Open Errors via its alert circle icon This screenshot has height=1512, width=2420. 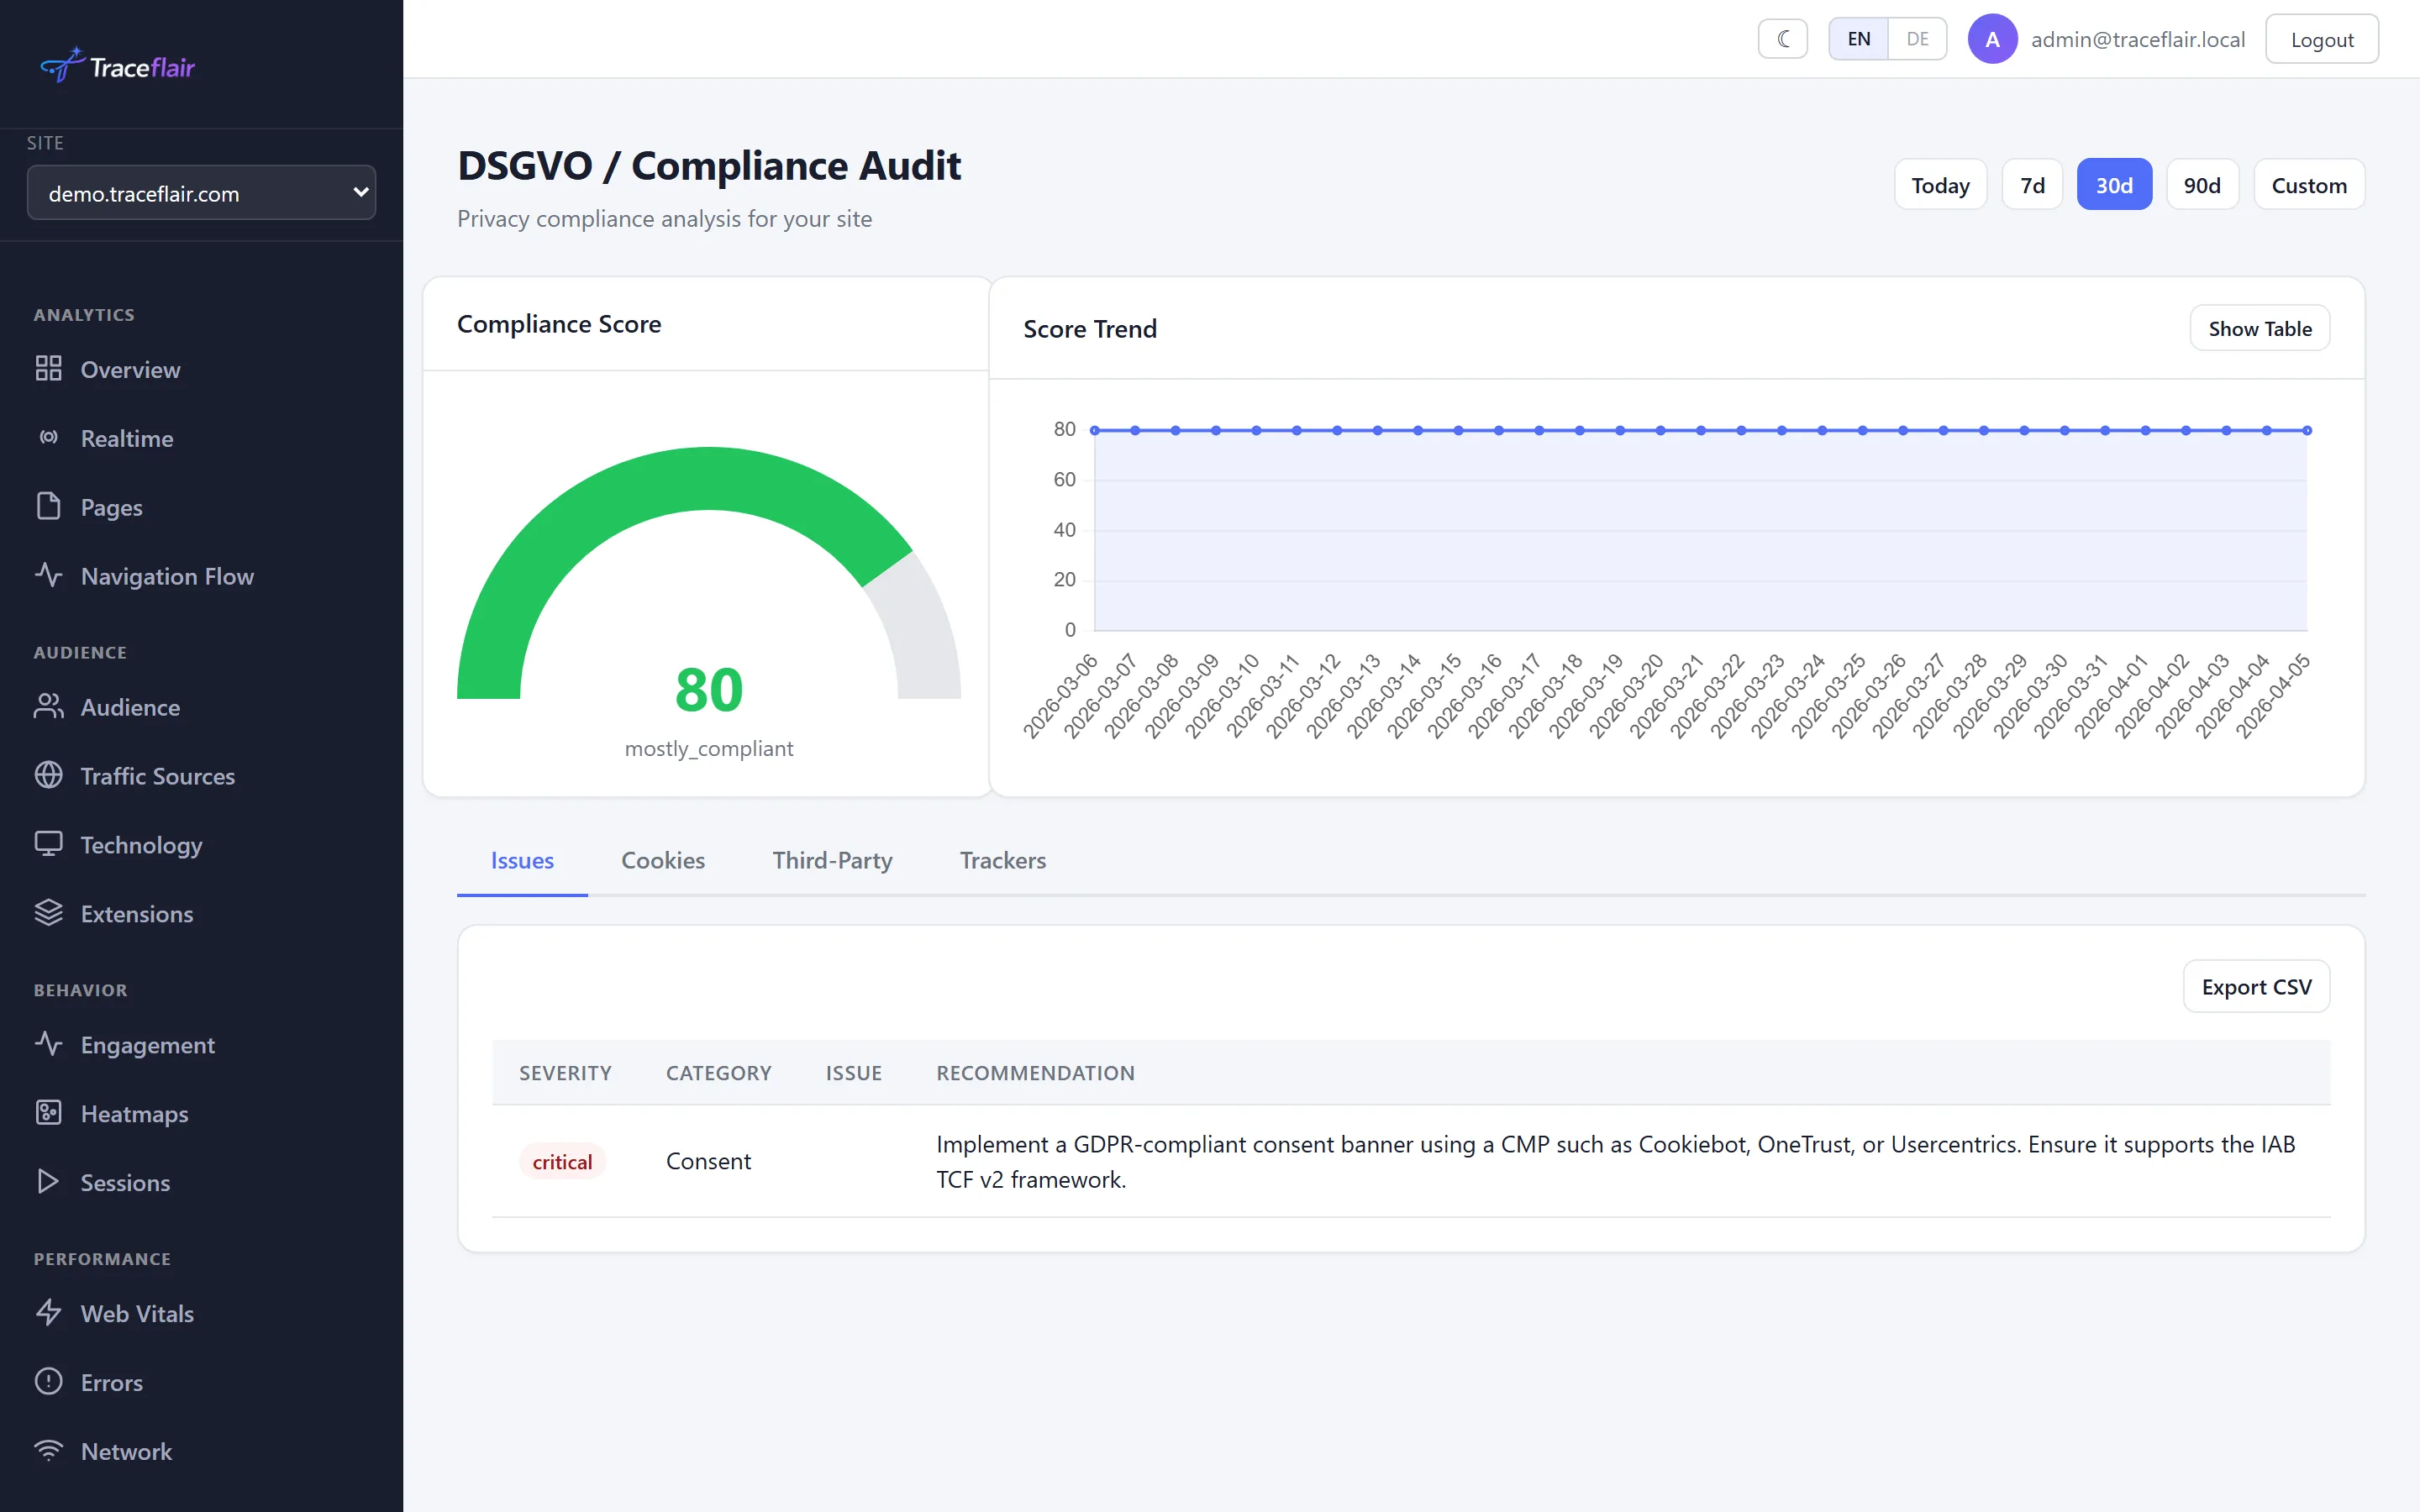click(48, 1382)
